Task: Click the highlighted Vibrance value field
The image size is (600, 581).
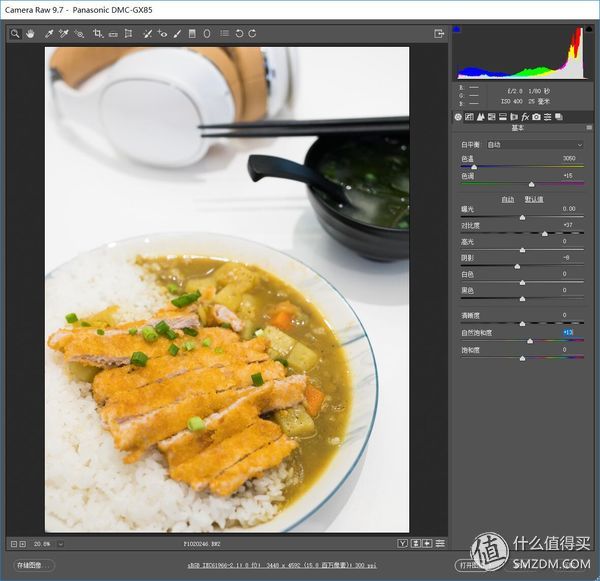Action: click(568, 332)
